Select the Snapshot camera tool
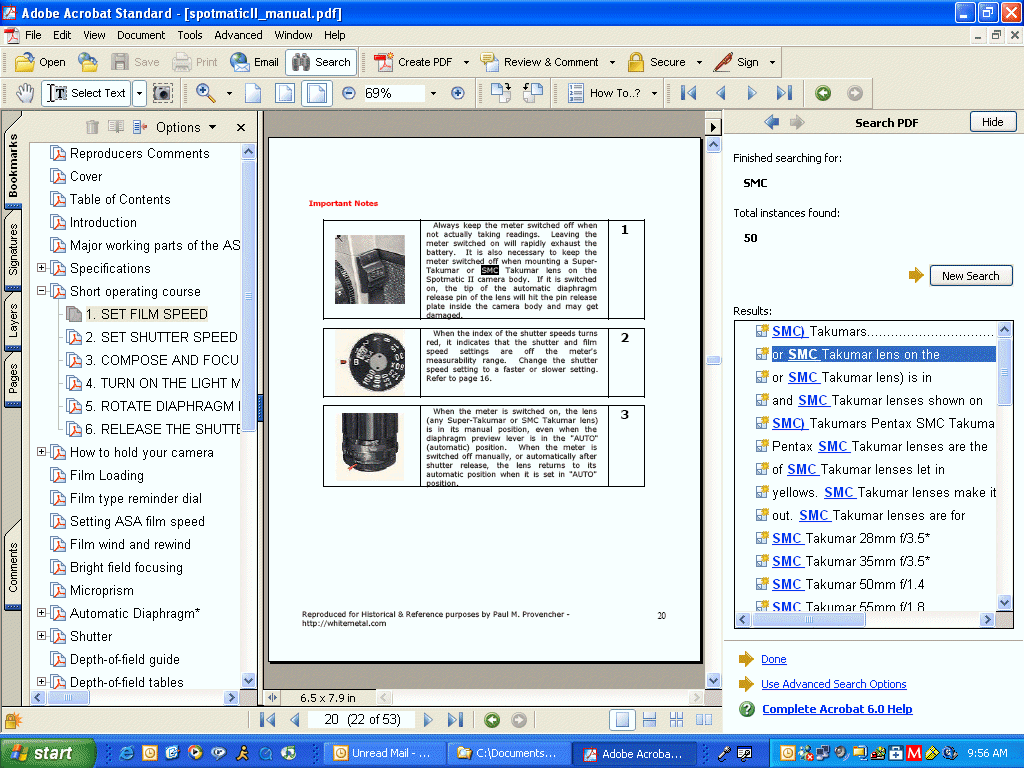 [163, 93]
